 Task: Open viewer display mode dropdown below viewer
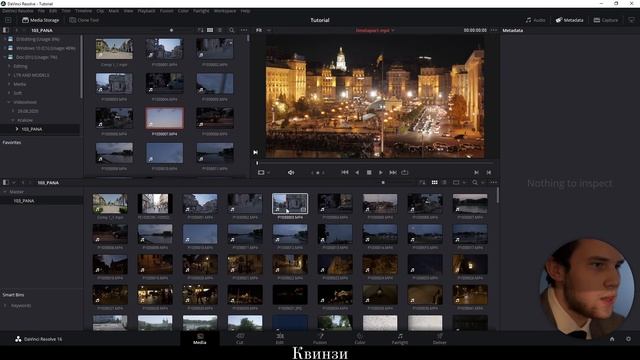264,173
